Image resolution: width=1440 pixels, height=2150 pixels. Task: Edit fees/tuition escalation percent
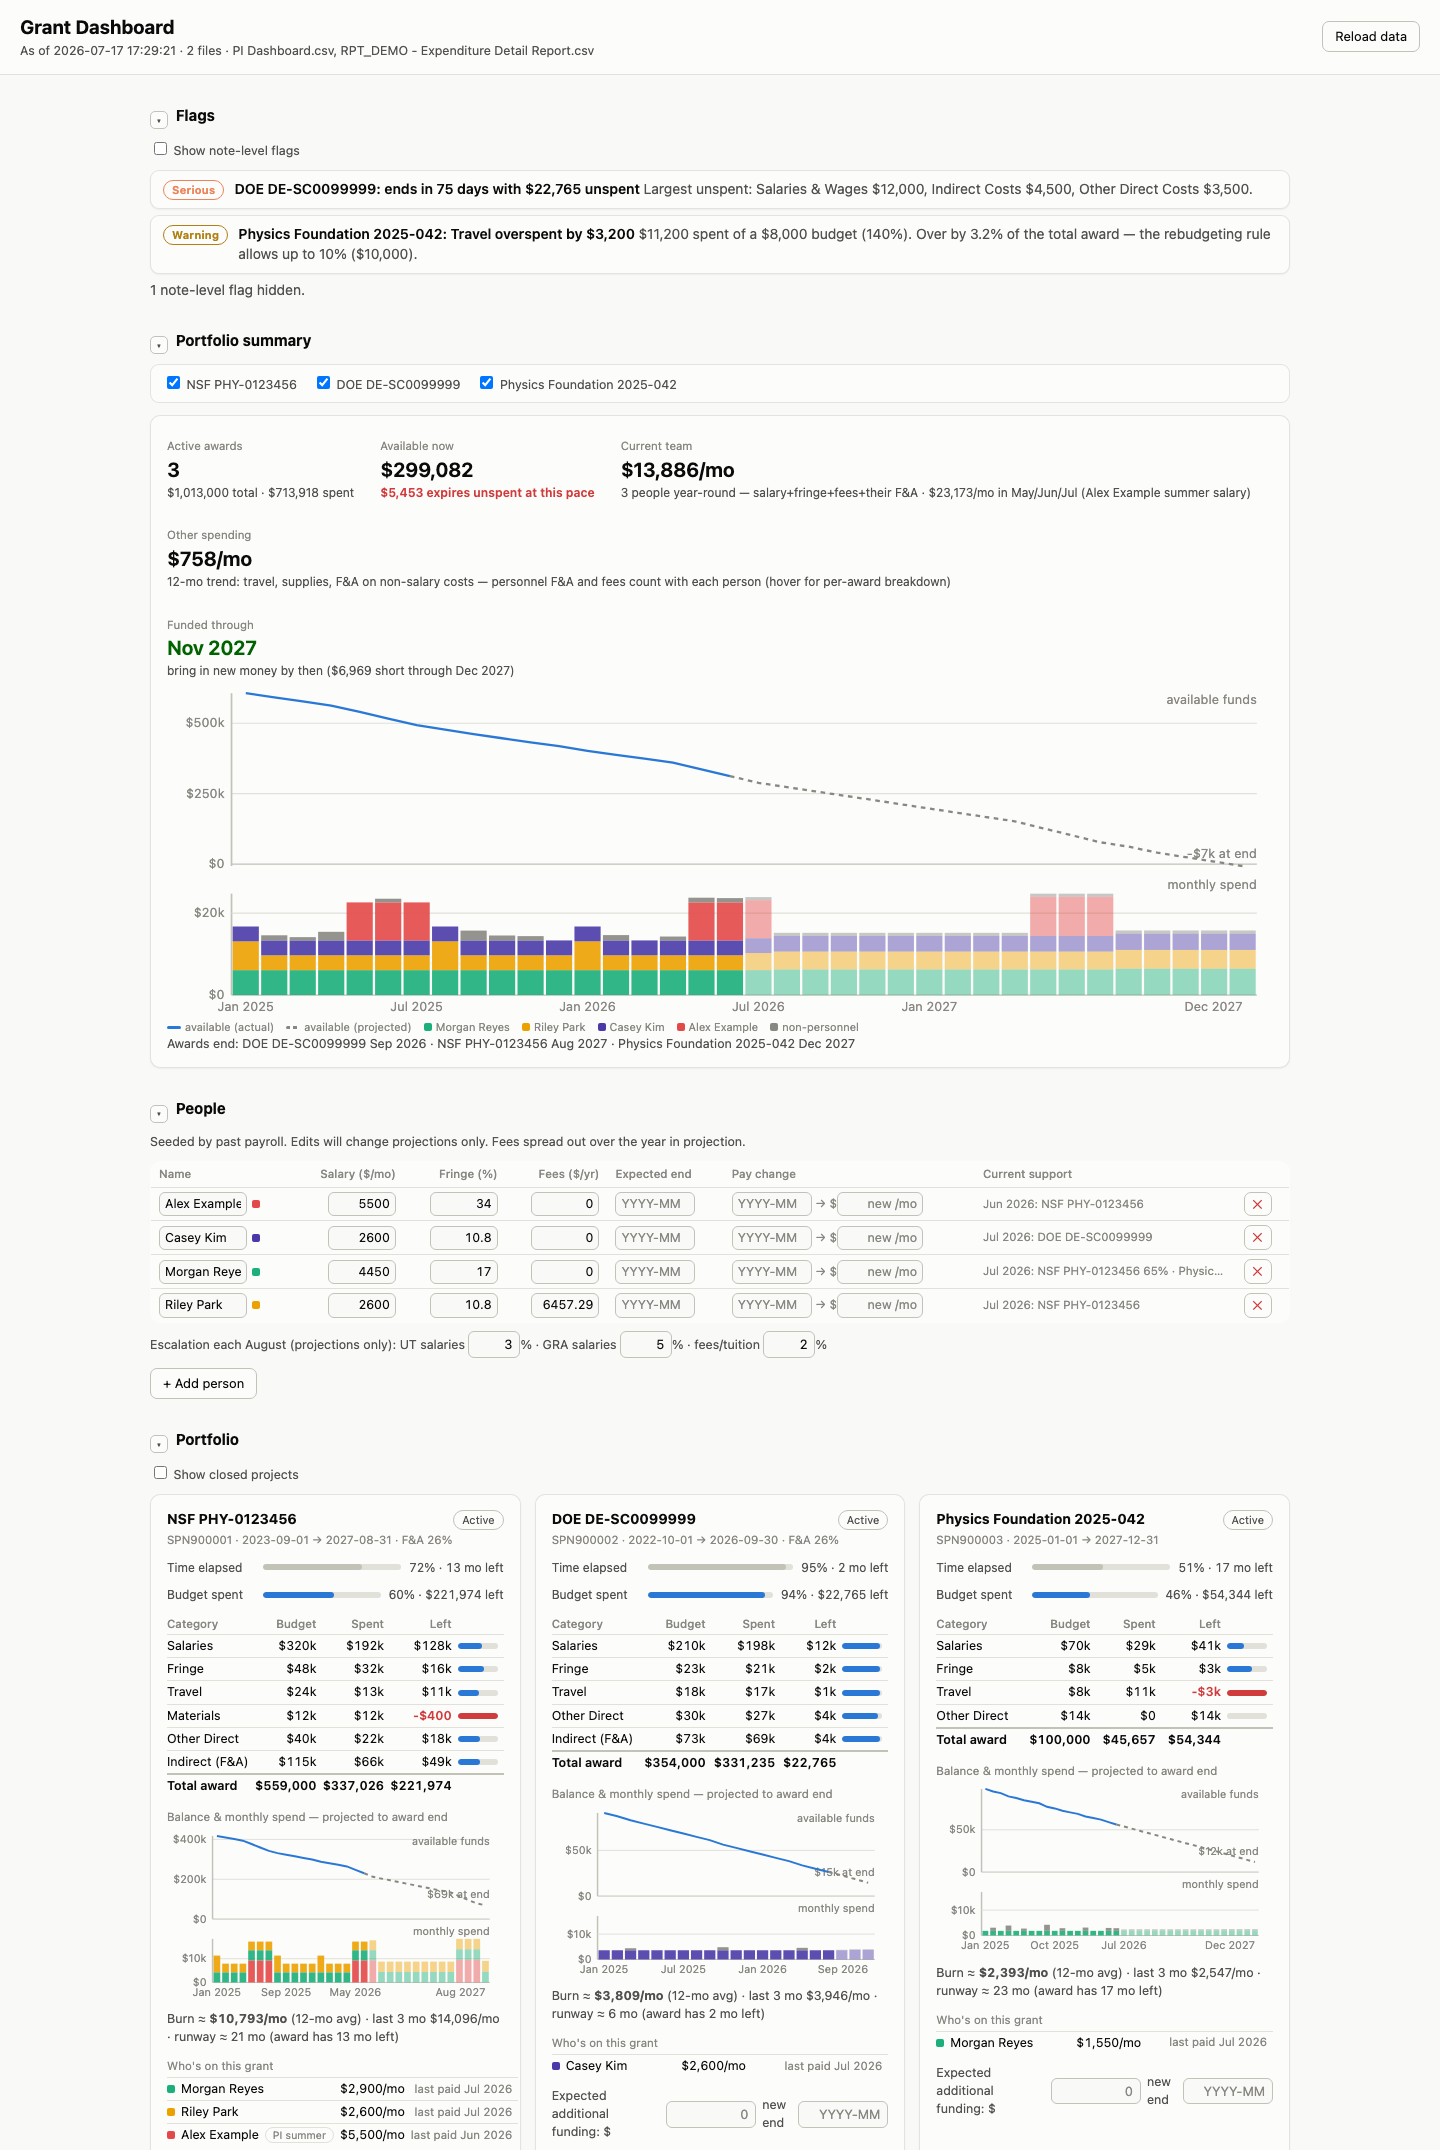pos(788,1345)
